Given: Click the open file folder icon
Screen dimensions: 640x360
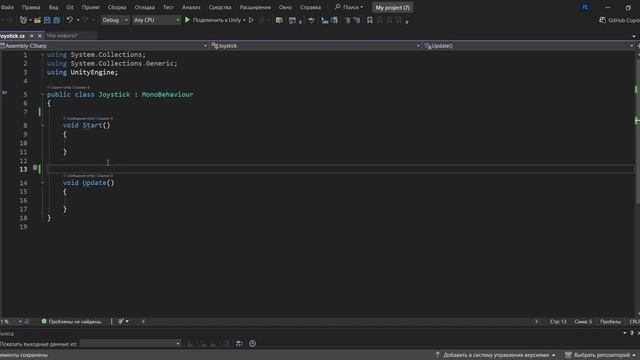Looking at the screenshot, I should 37,20.
